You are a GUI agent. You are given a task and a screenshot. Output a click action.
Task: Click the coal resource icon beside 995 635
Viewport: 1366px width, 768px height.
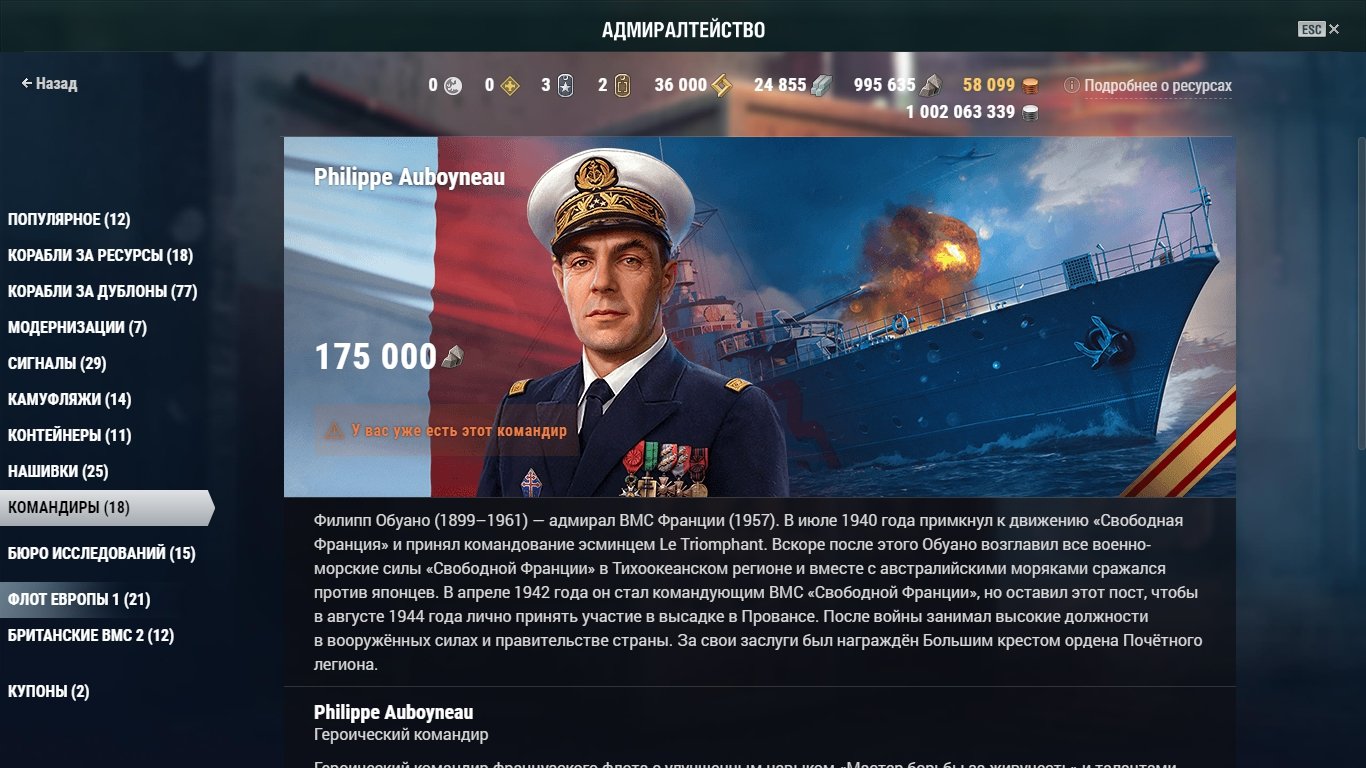(x=929, y=85)
